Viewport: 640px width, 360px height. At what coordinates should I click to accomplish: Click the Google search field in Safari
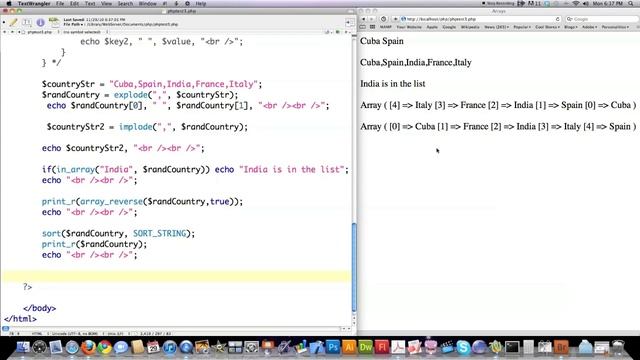point(602,19)
